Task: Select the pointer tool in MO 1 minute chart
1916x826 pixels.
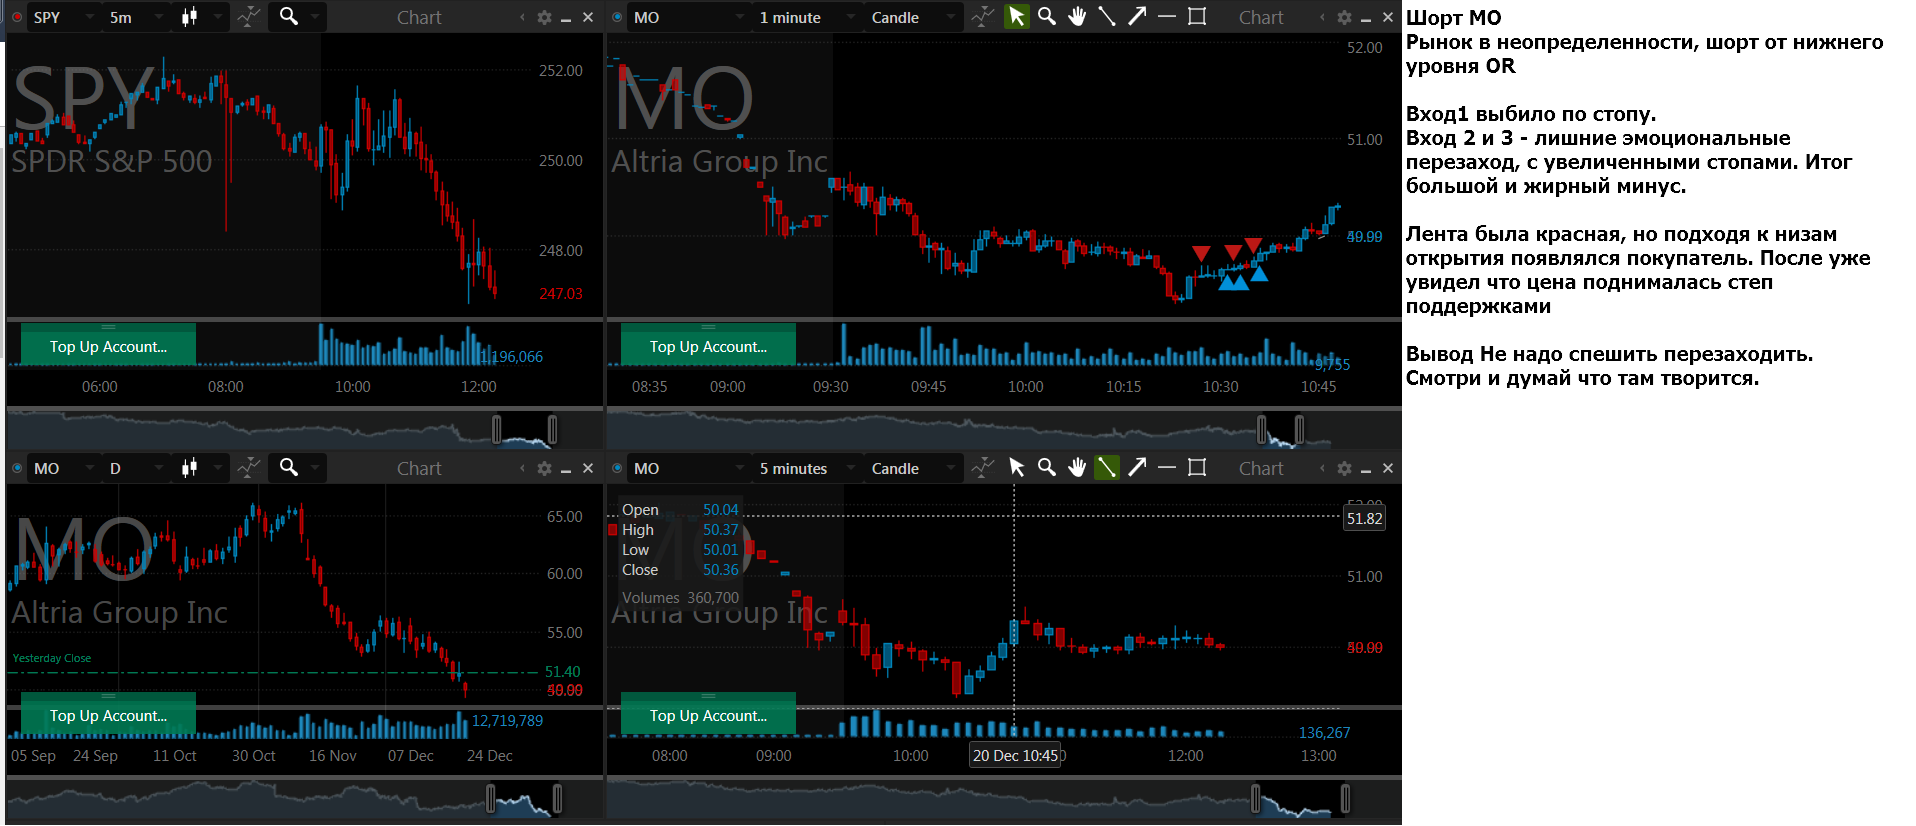Action: (x=1017, y=17)
